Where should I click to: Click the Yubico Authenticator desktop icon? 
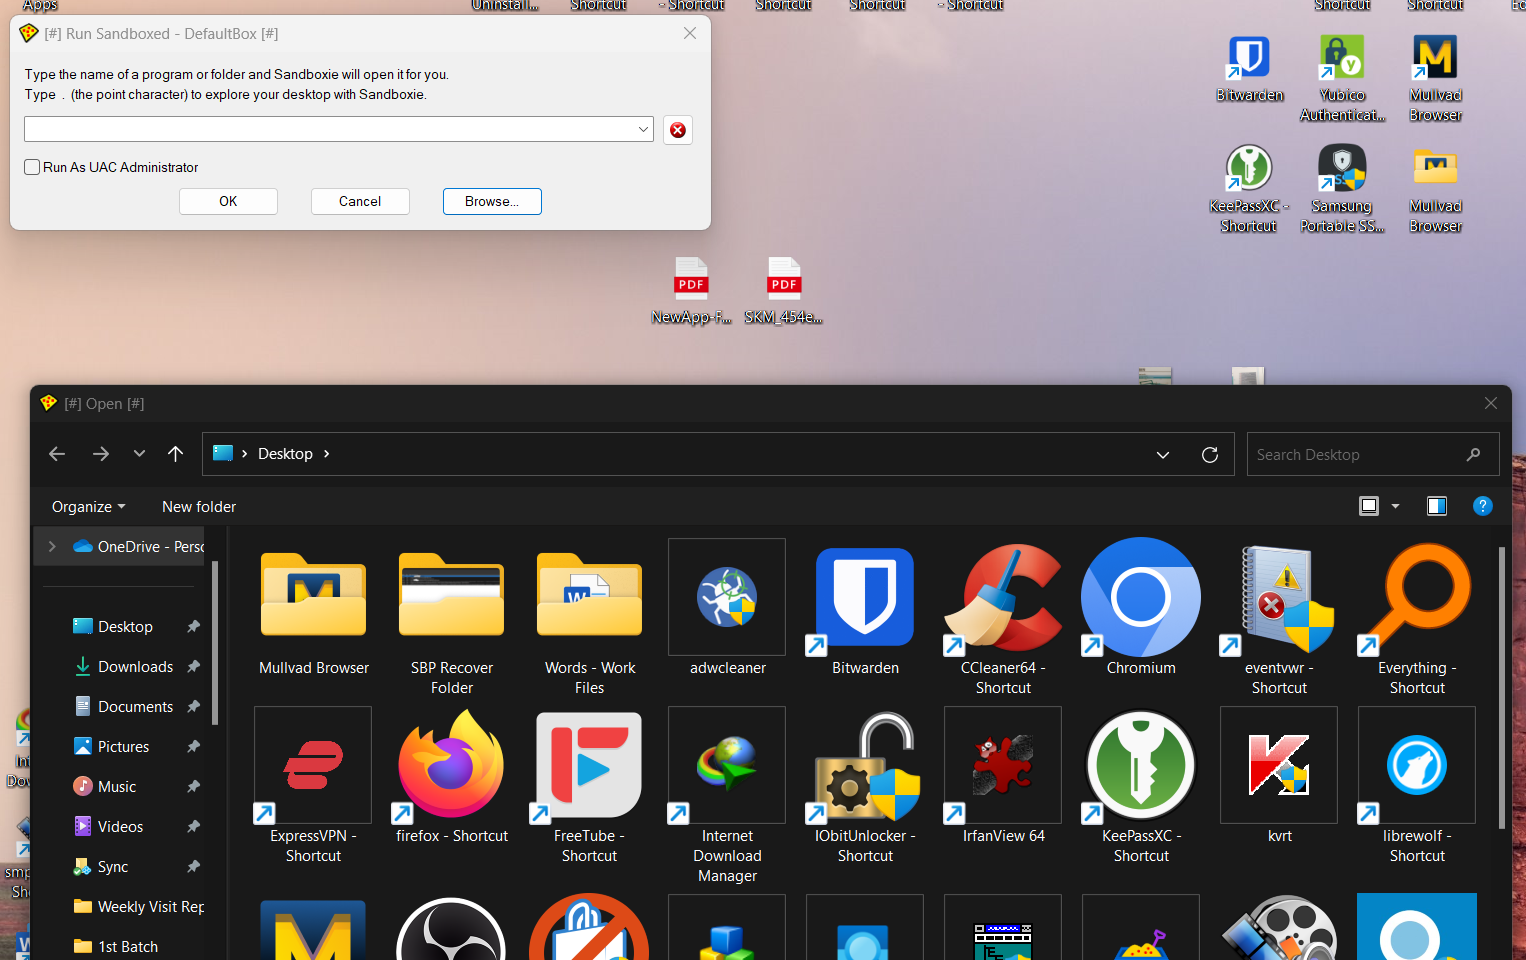(1342, 78)
